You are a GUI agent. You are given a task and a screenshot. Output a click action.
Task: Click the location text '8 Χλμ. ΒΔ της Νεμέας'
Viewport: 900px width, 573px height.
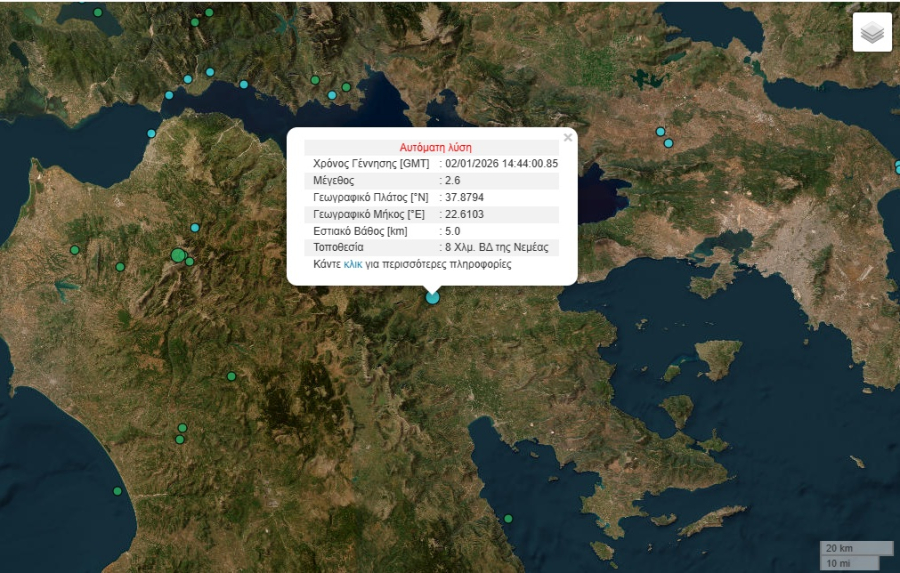click(496, 247)
